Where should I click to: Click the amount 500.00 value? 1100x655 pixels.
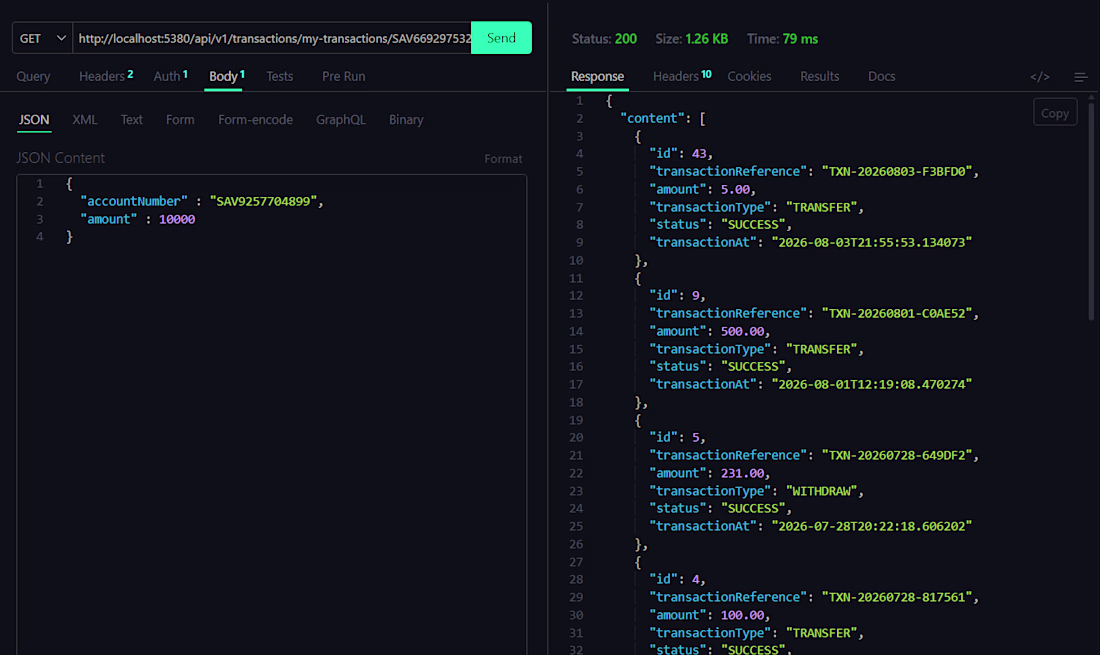(x=742, y=331)
